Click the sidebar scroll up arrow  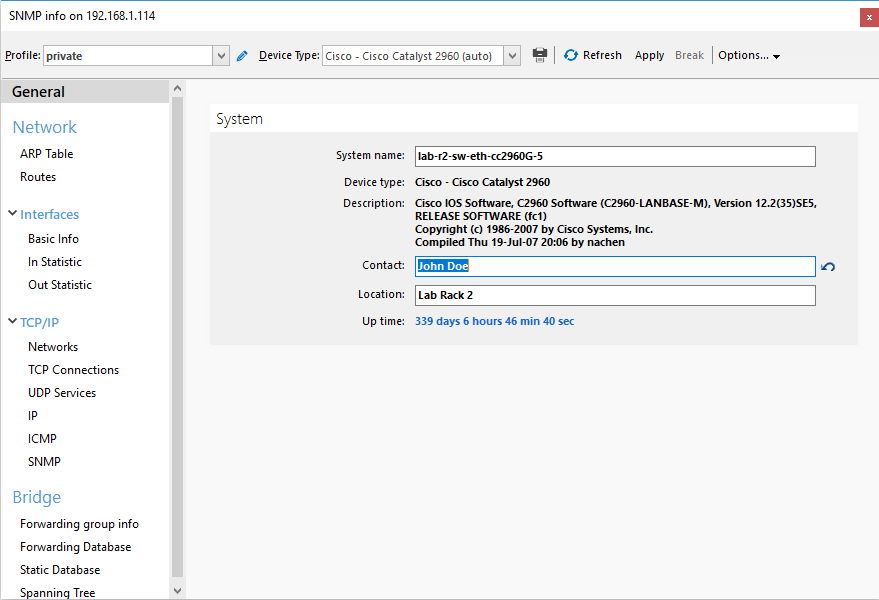(x=177, y=88)
